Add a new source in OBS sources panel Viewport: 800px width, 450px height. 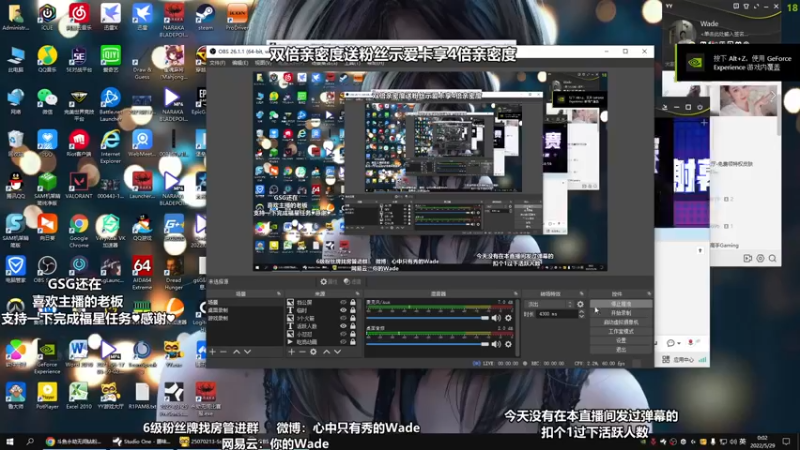291,352
